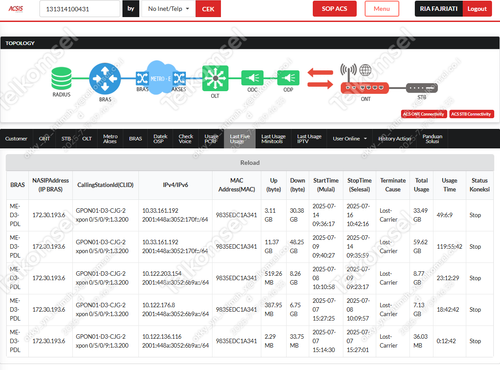Click the blue BRAS router icon
Image resolution: width=500 pixels, height=370 pixels.
point(105,79)
